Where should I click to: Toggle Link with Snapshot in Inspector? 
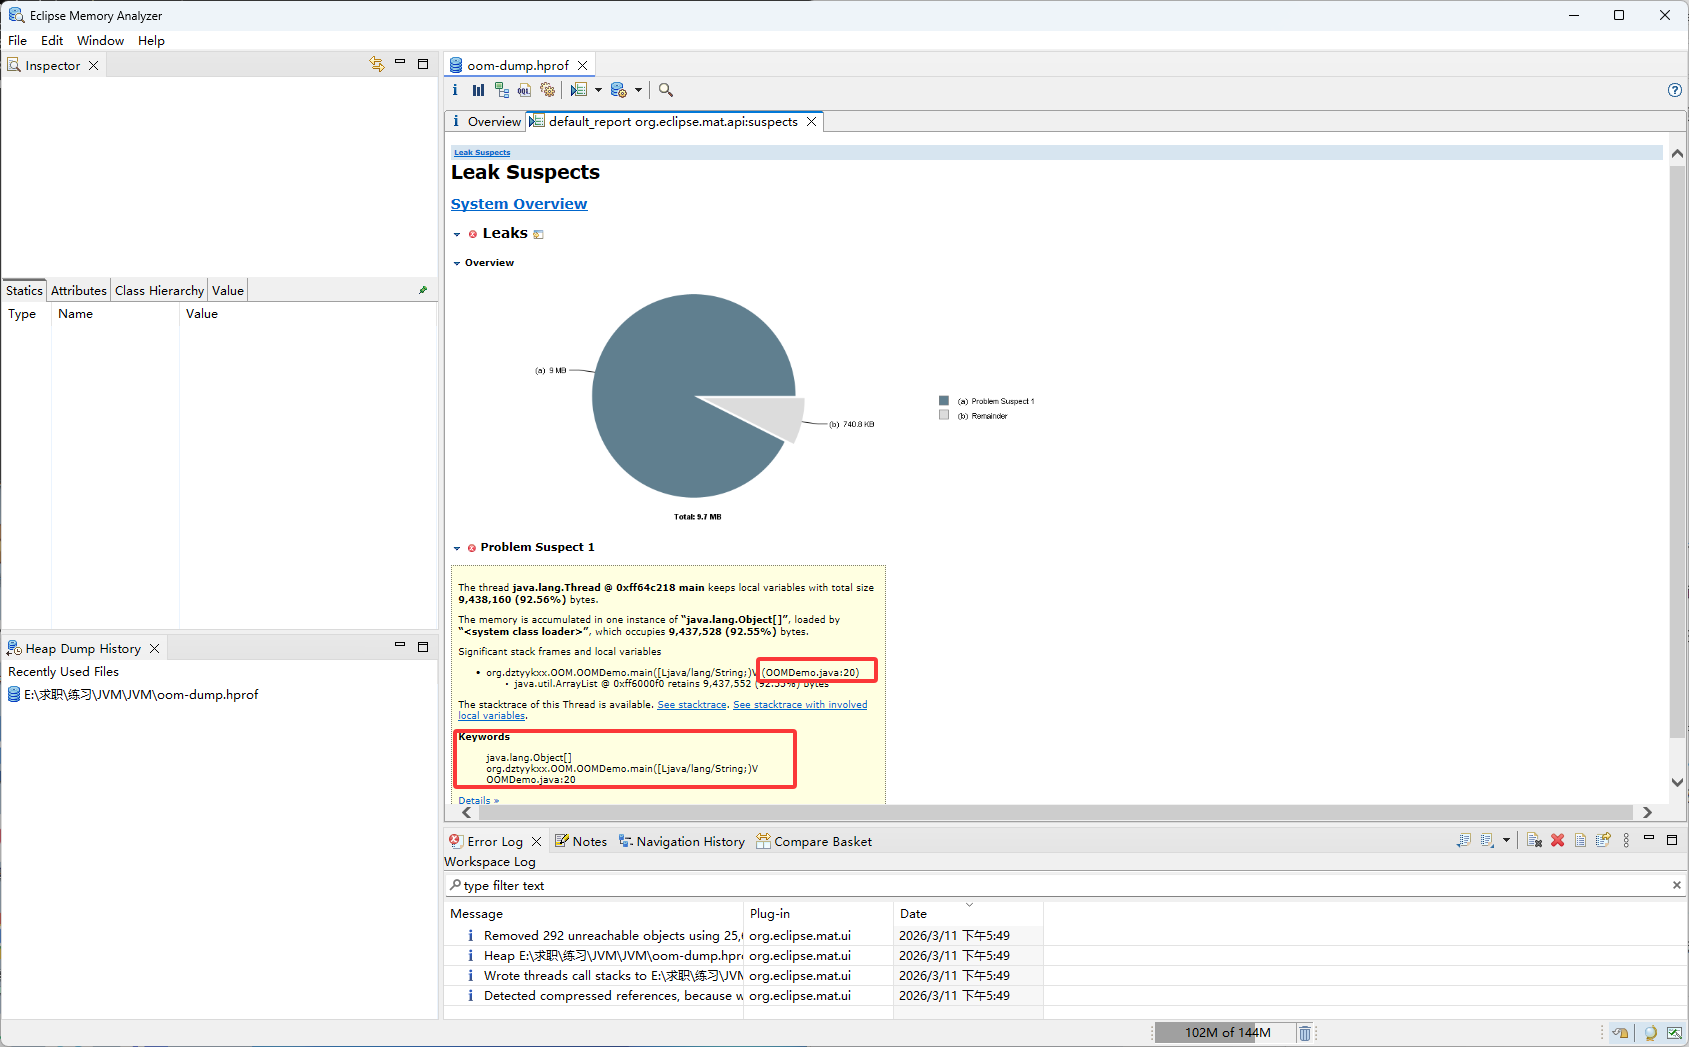point(377,64)
